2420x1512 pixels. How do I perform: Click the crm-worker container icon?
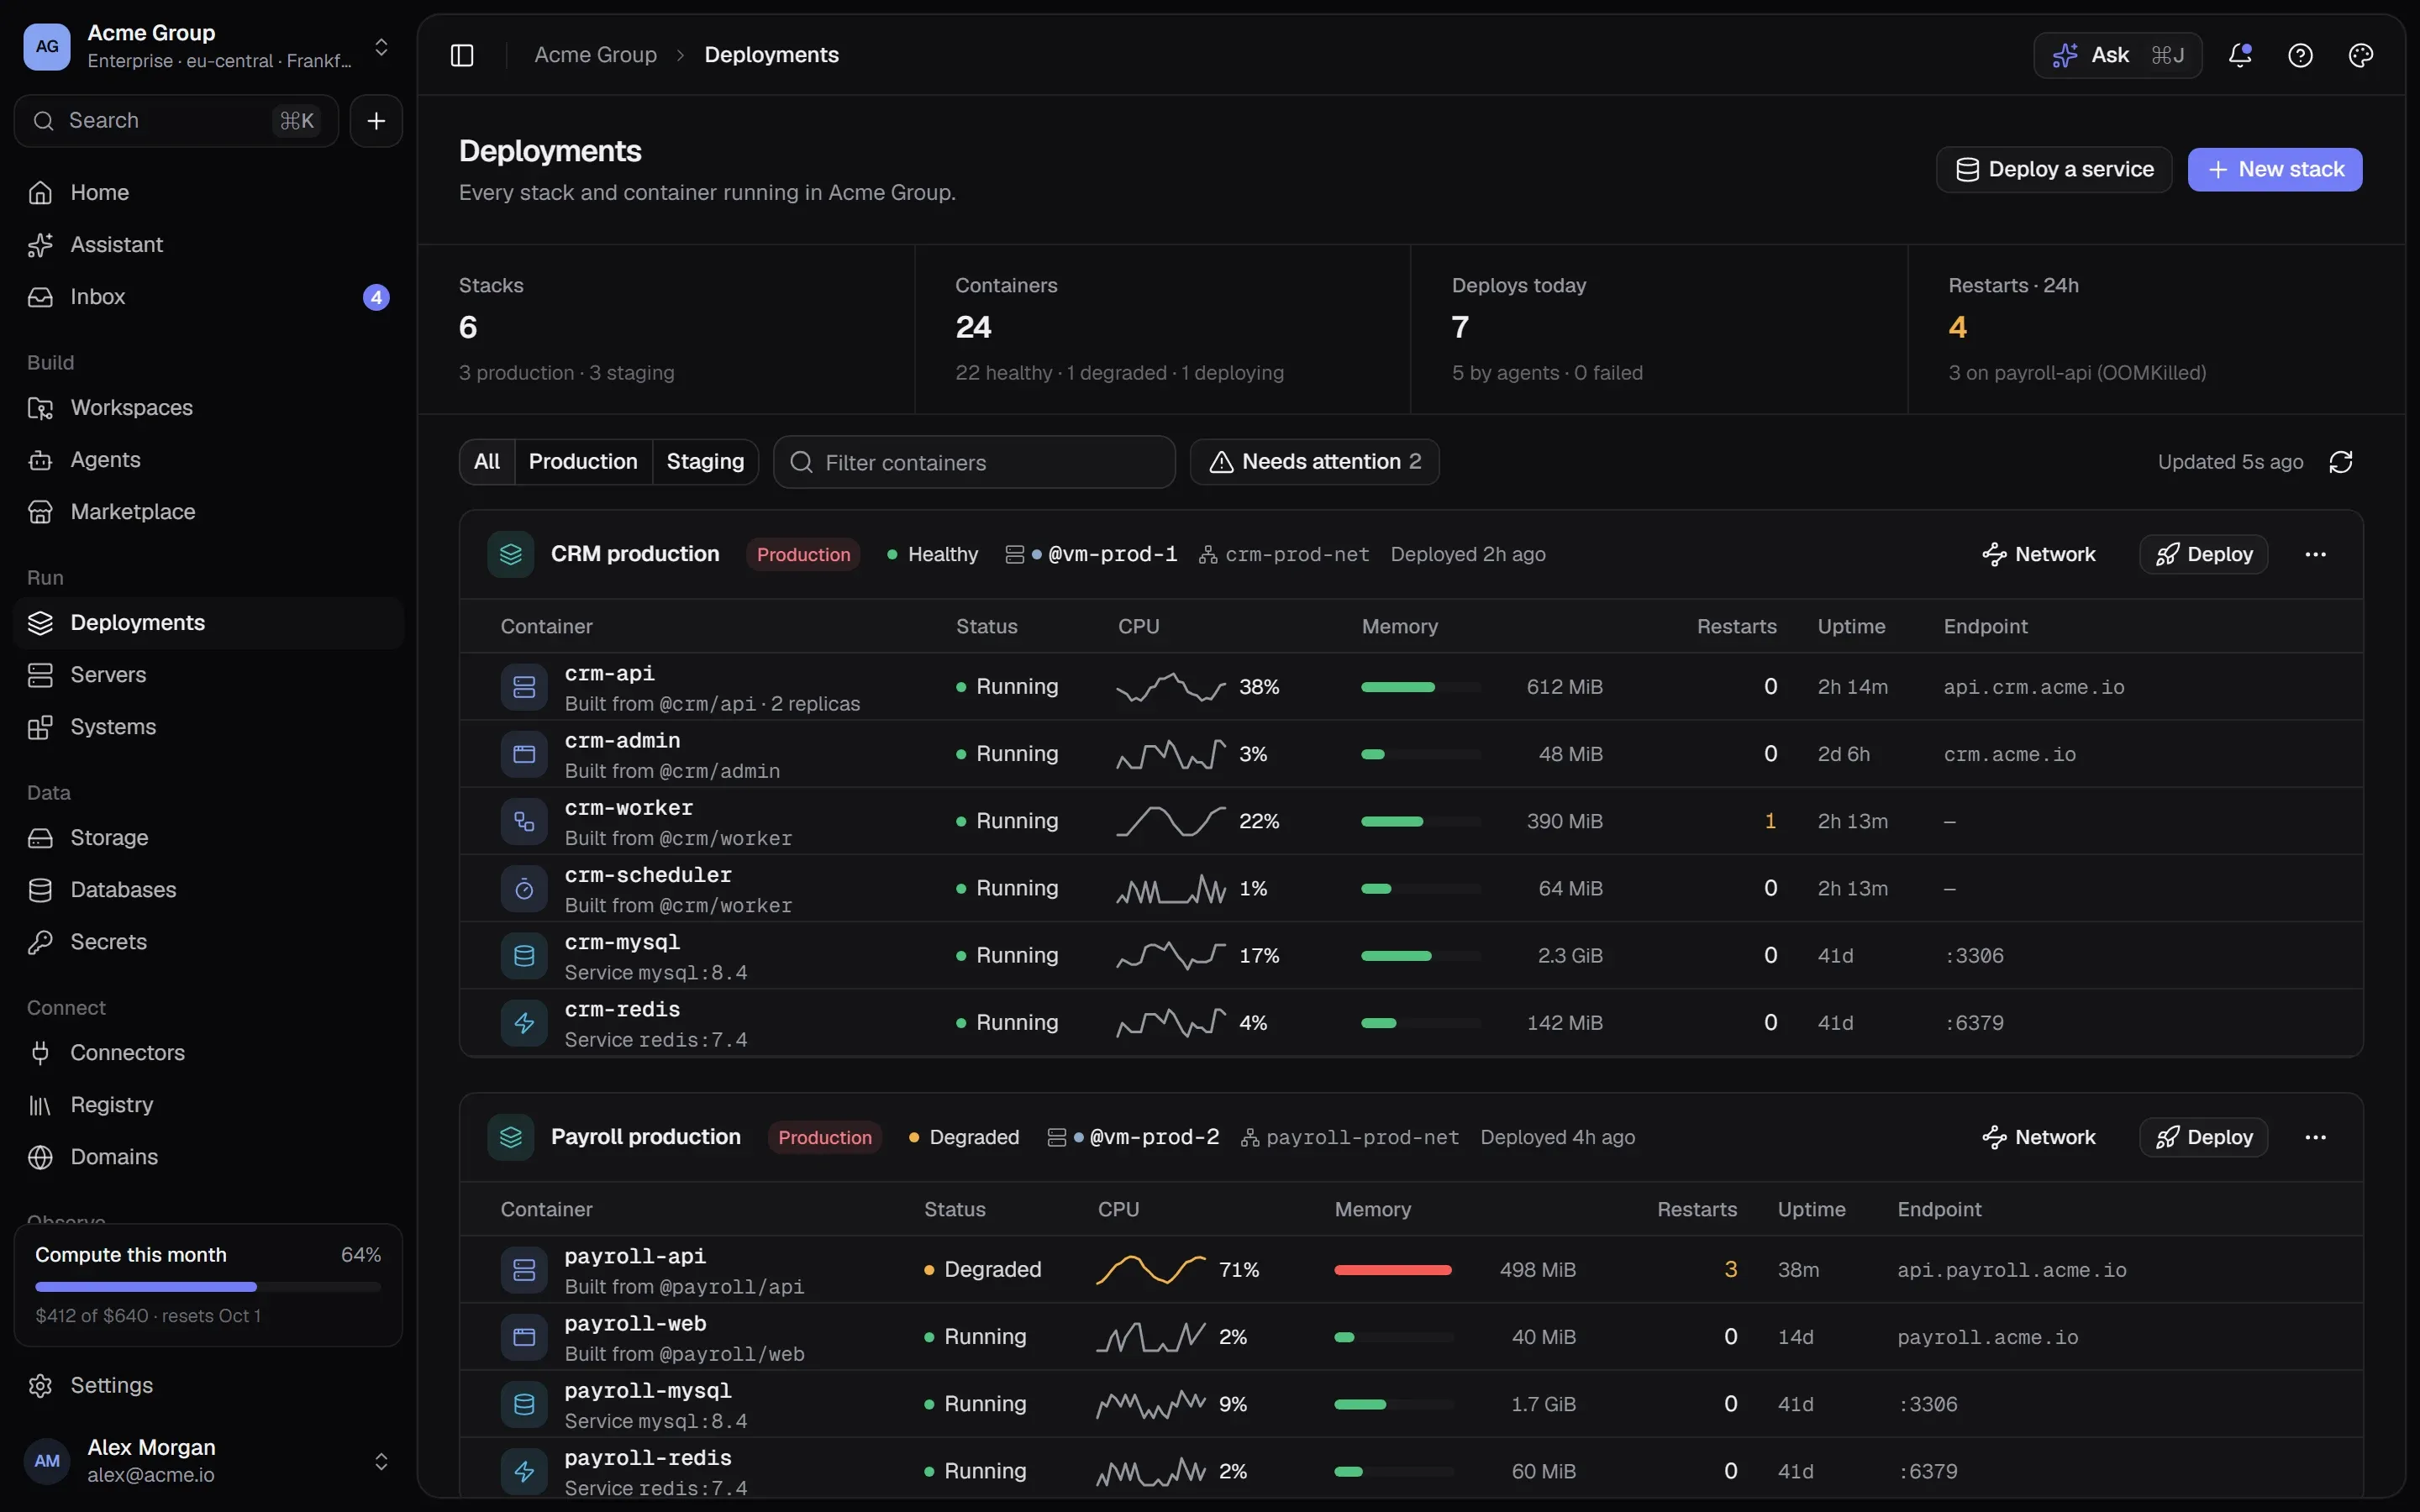(524, 822)
